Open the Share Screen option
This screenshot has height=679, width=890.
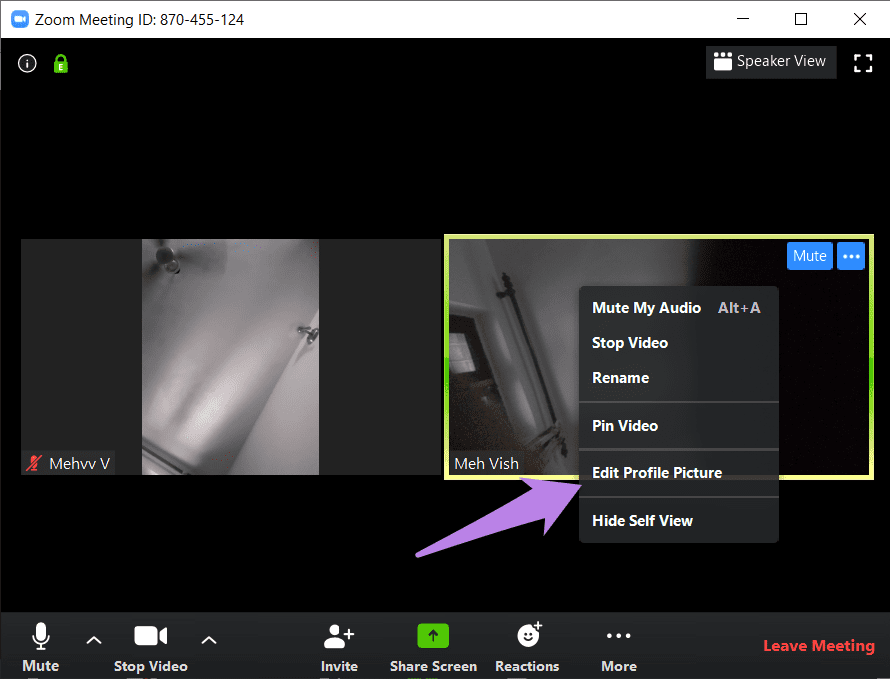pos(433,646)
